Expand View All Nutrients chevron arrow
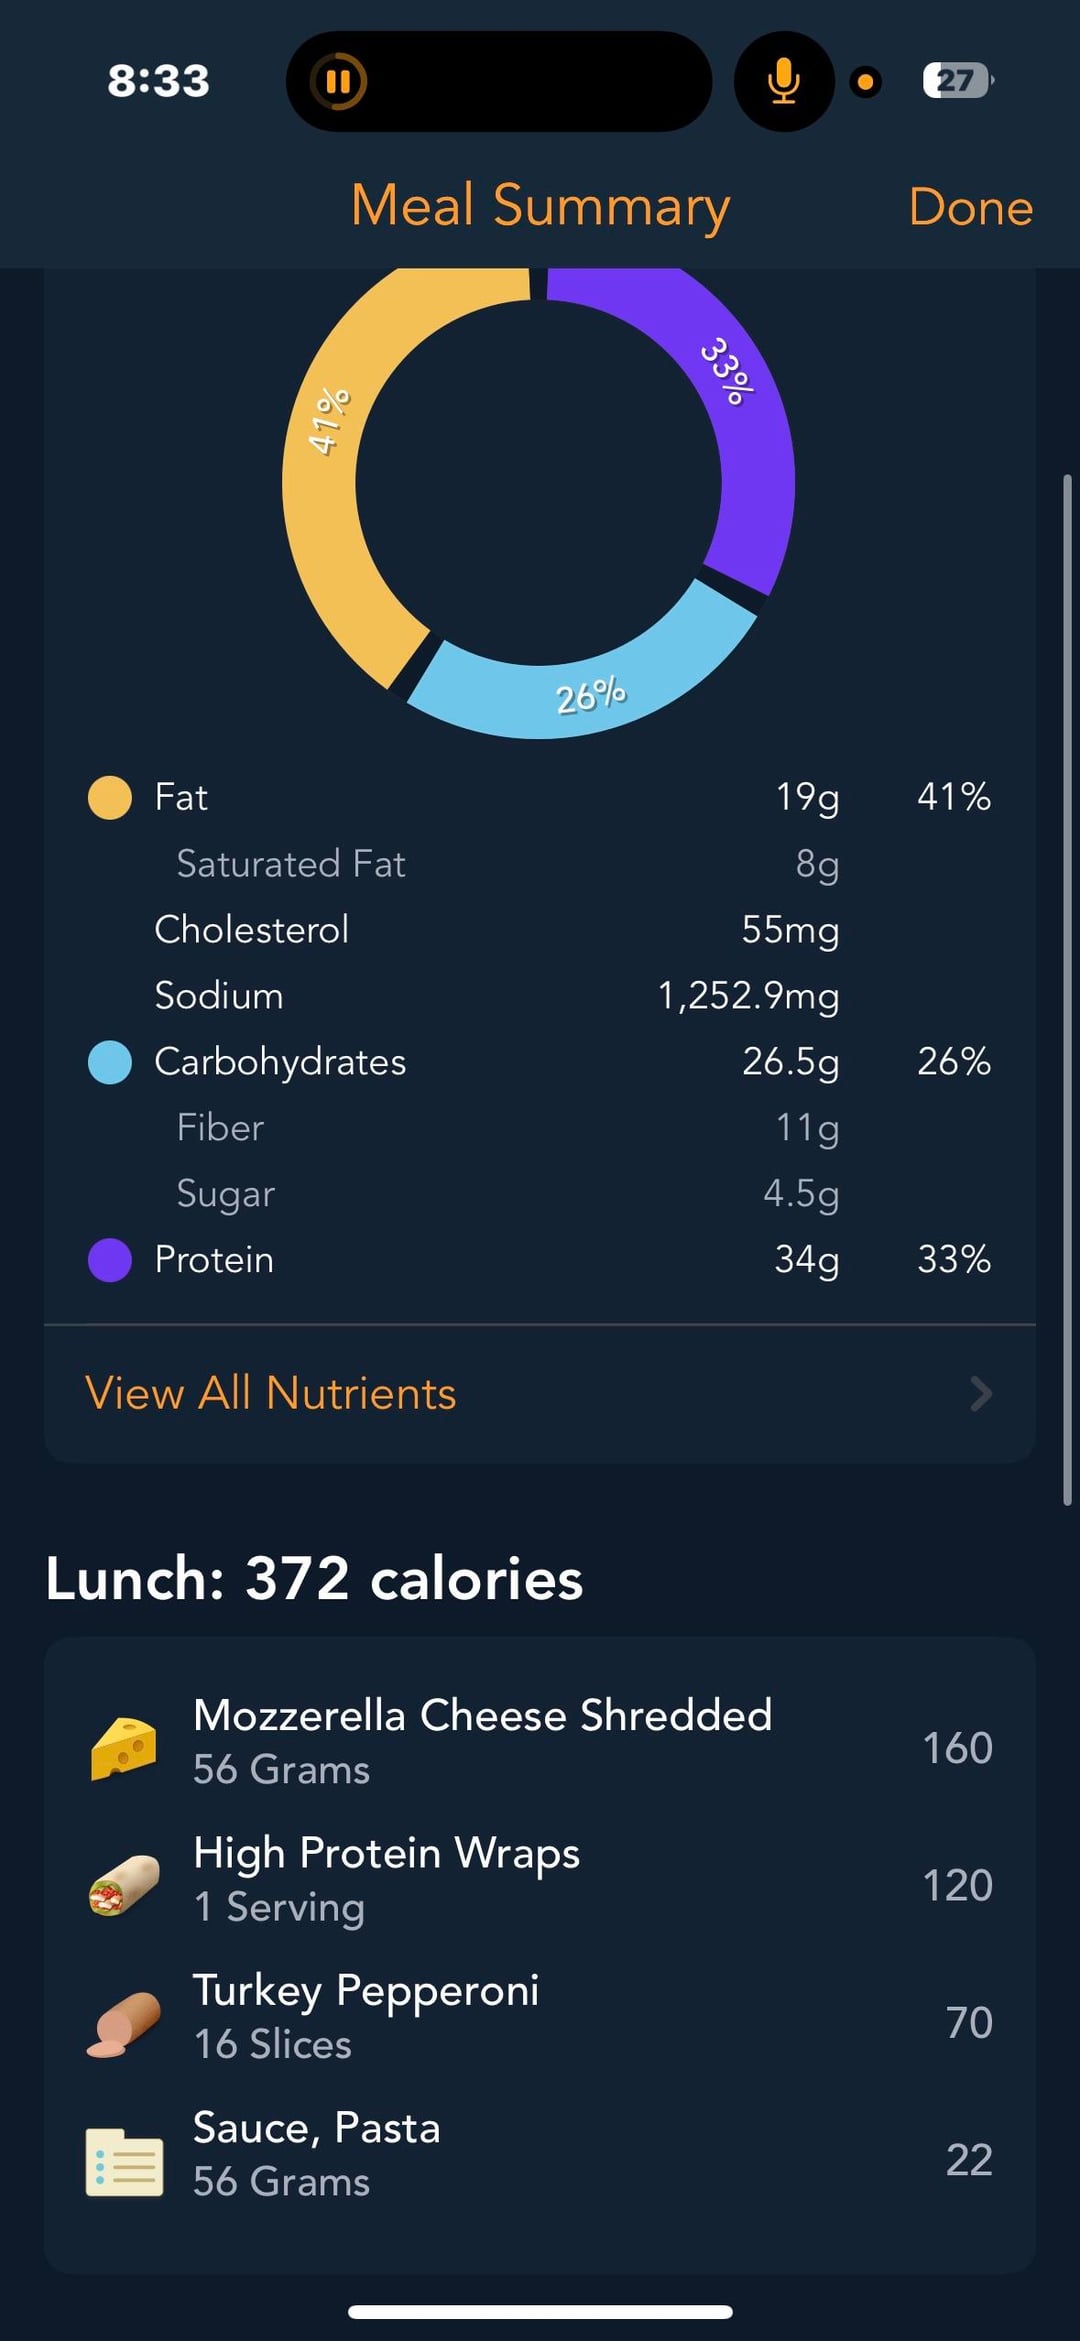1080x2341 pixels. (981, 1393)
